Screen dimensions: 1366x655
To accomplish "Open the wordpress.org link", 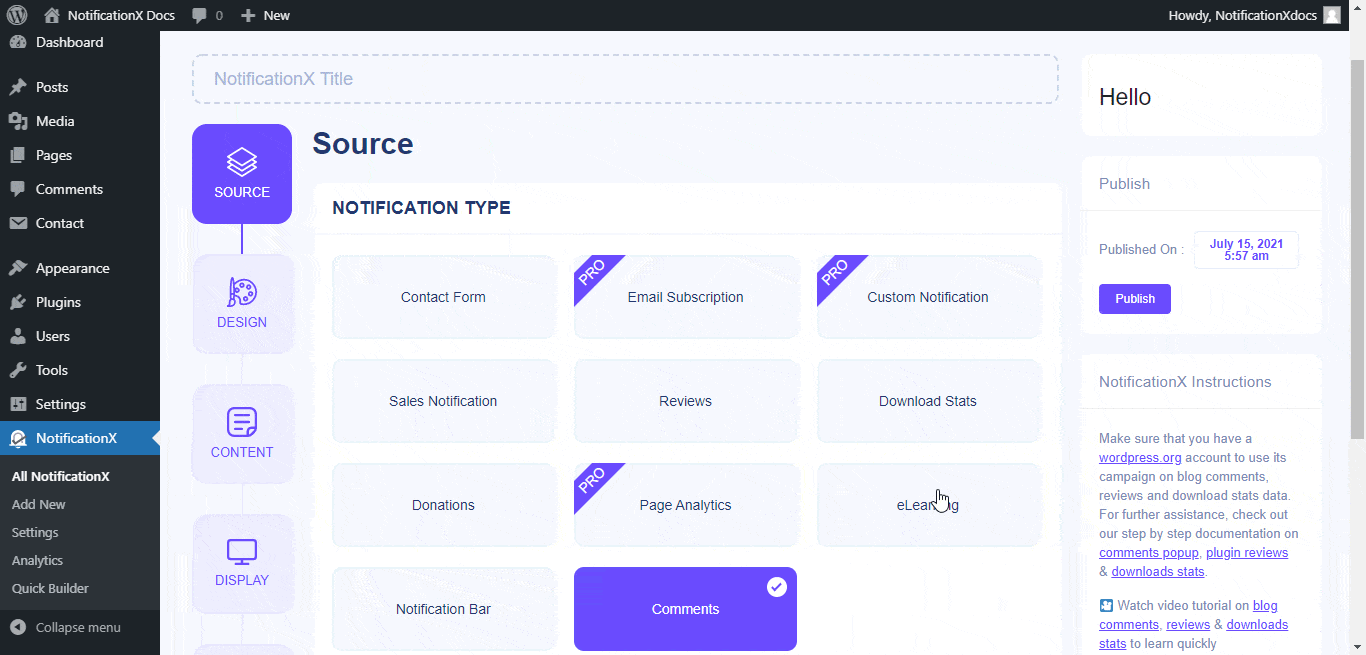I will (x=1140, y=457).
